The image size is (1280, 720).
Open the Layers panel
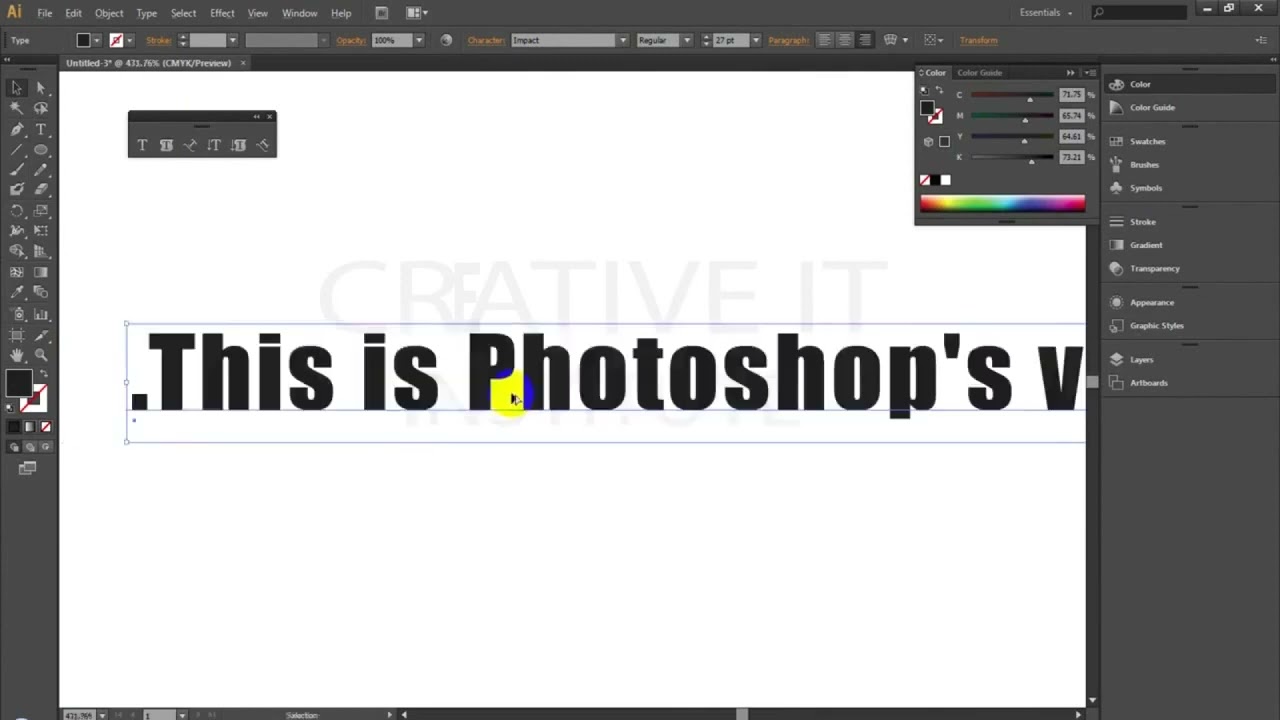point(1141,359)
